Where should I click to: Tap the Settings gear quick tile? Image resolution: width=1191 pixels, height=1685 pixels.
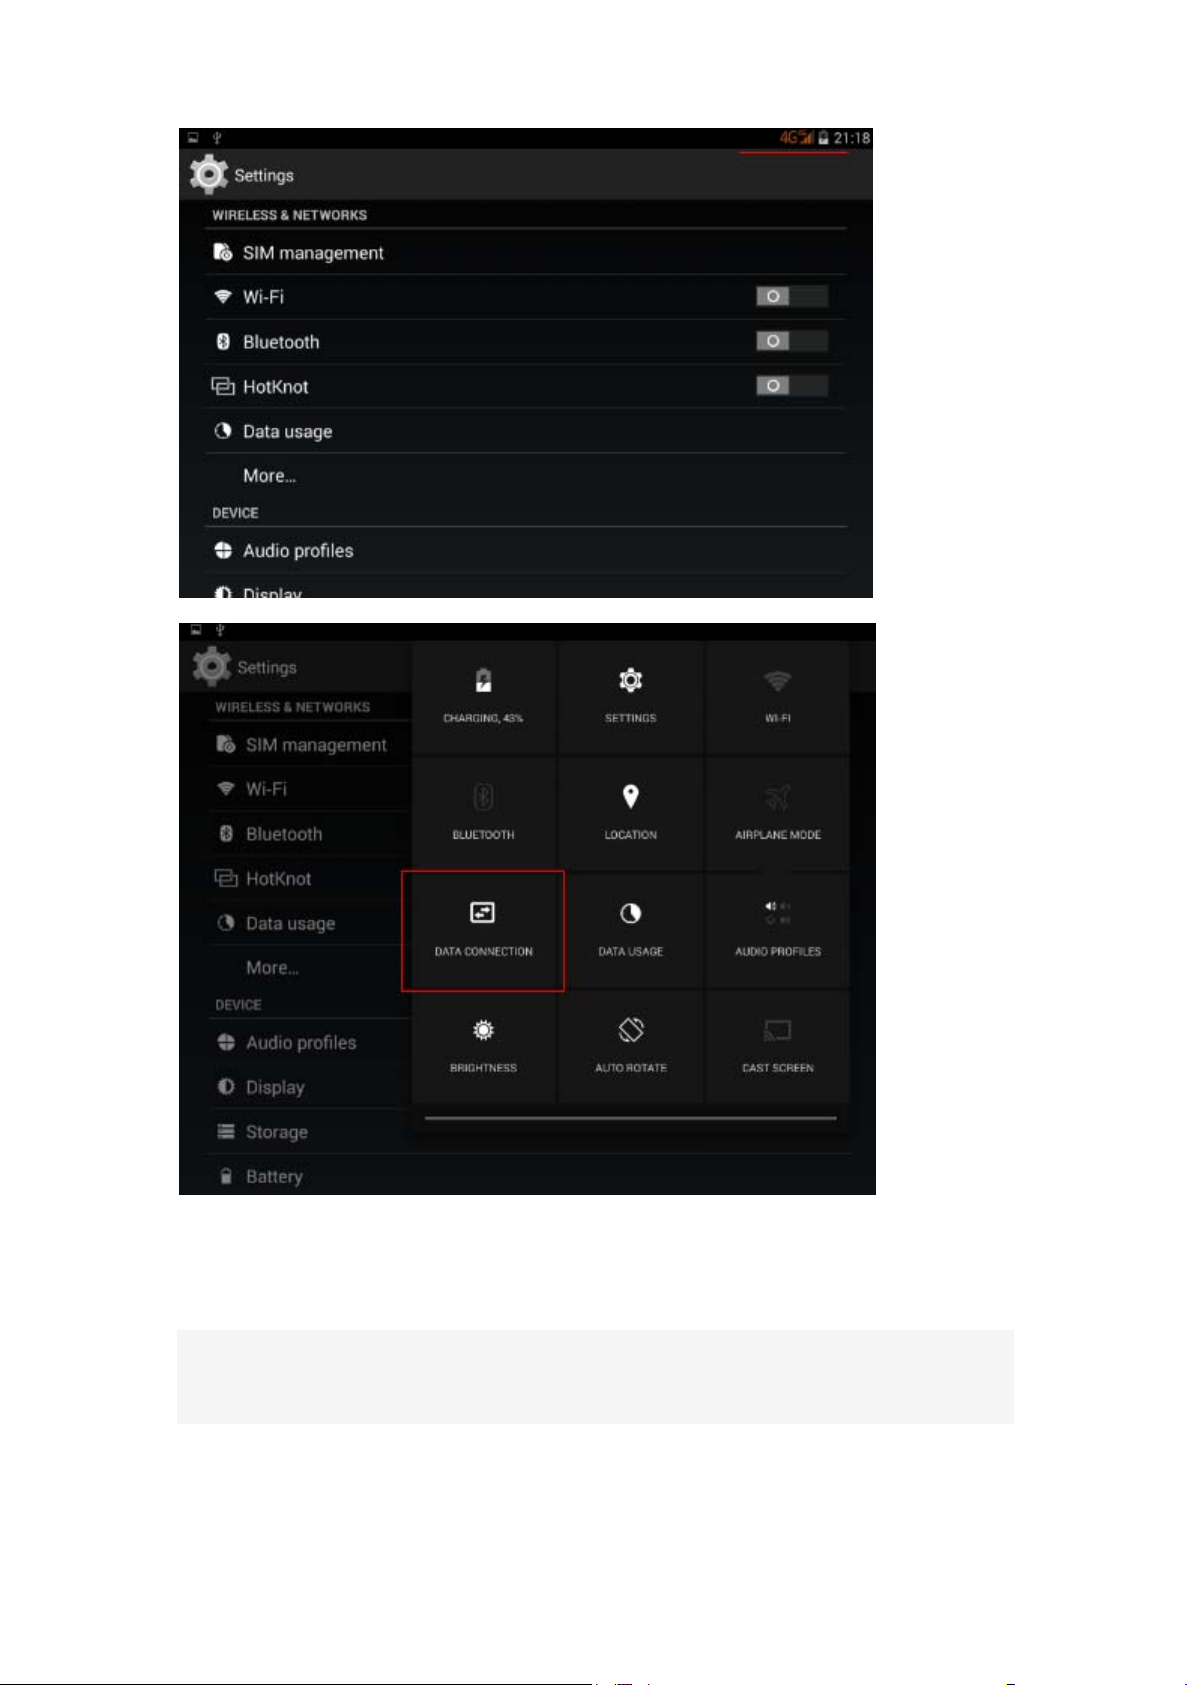[x=630, y=697]
